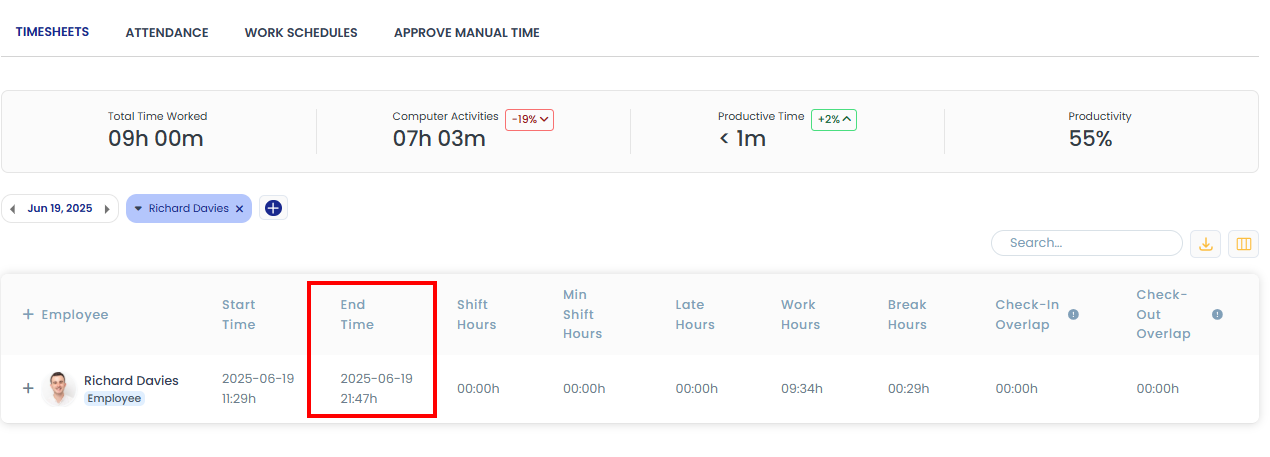Switch to the Attendance tab
The height and width of the screenshot is (457, 1270).
[x=167, y=33]
